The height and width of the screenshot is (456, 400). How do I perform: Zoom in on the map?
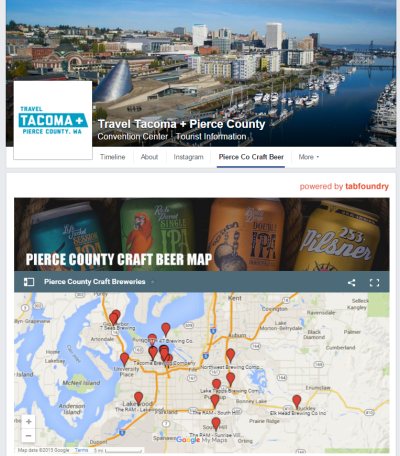click(29, 422)
